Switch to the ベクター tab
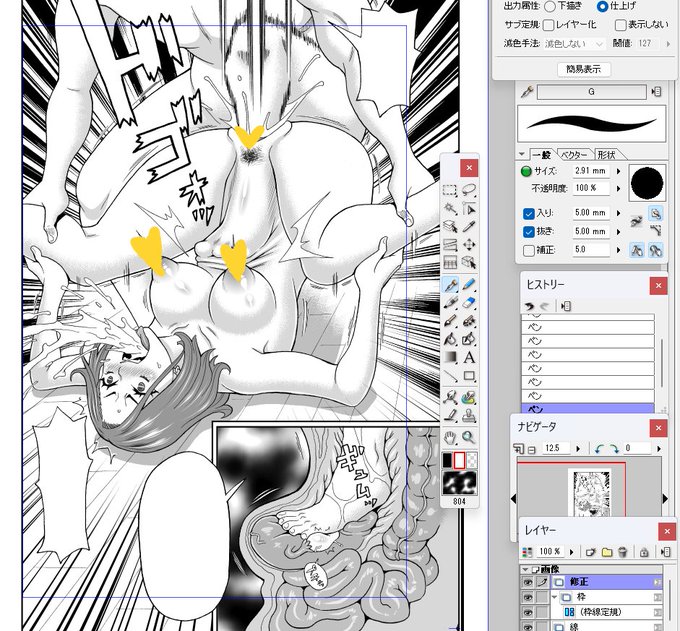The height and width of the screenshot is (631, 680). coord(573,154)
